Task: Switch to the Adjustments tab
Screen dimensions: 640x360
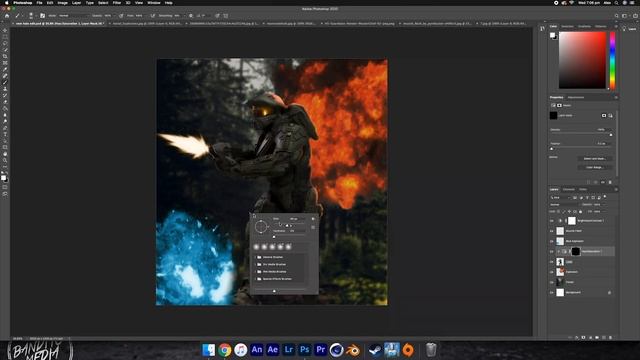Action: pos(576,98)
